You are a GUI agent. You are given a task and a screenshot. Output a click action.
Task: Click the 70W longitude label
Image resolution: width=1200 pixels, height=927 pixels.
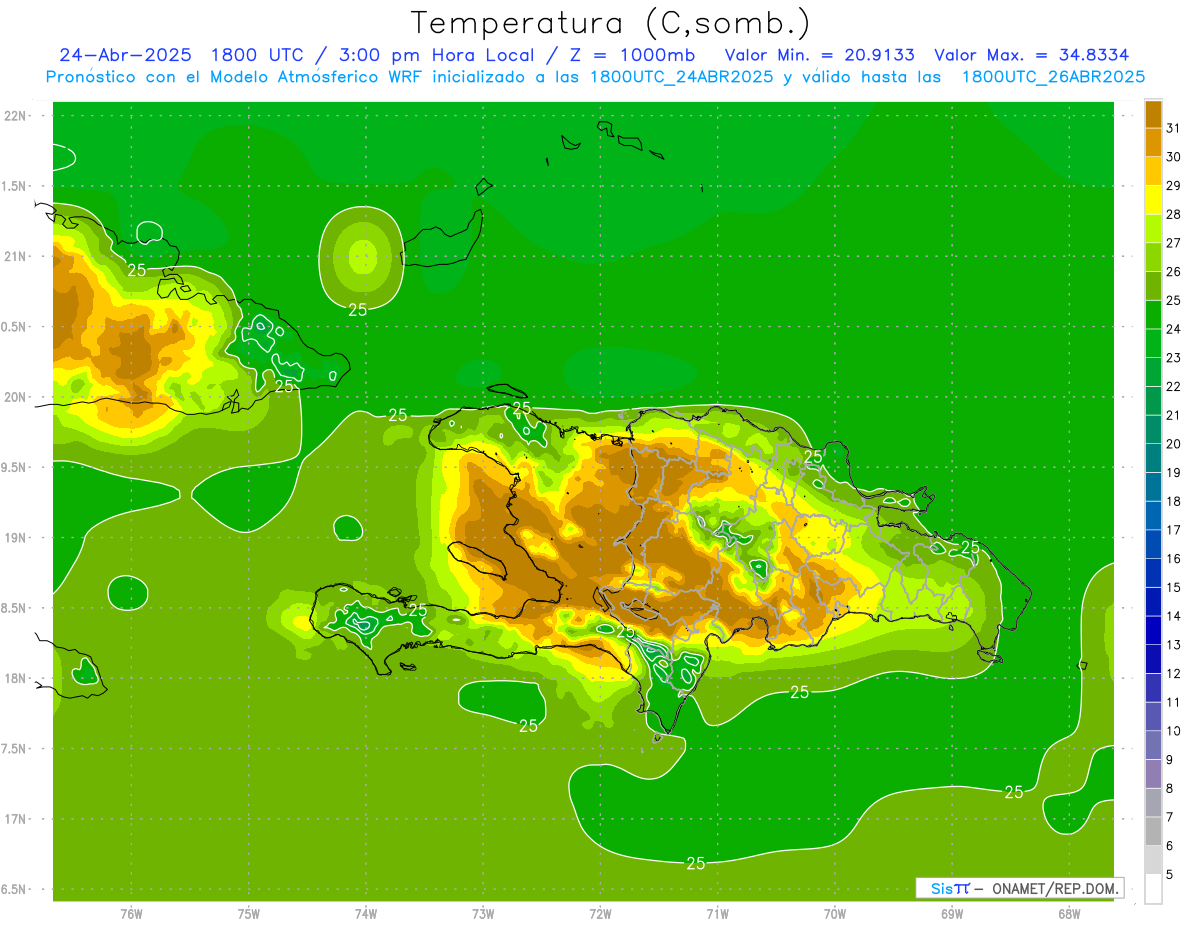(x=835, y=914)
